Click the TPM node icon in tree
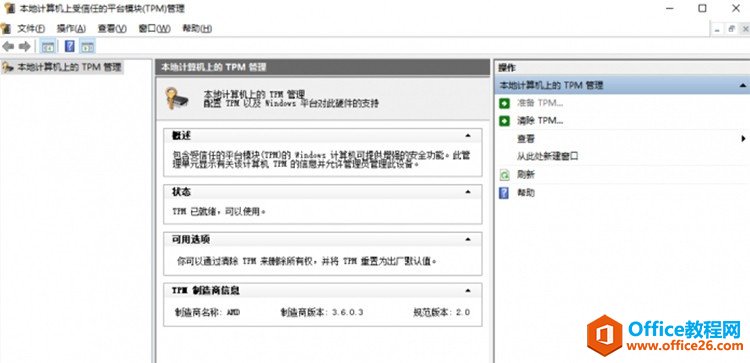 coord(8,67)
